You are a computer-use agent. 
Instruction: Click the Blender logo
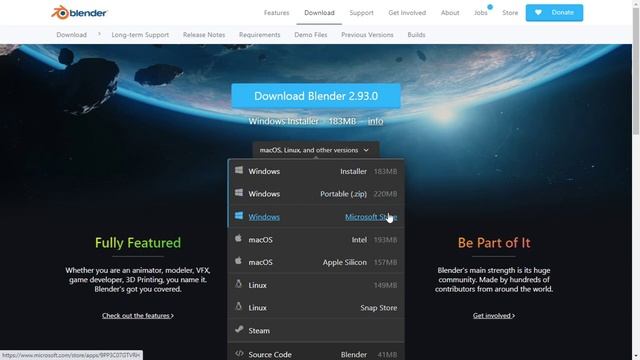coord(79,13)
